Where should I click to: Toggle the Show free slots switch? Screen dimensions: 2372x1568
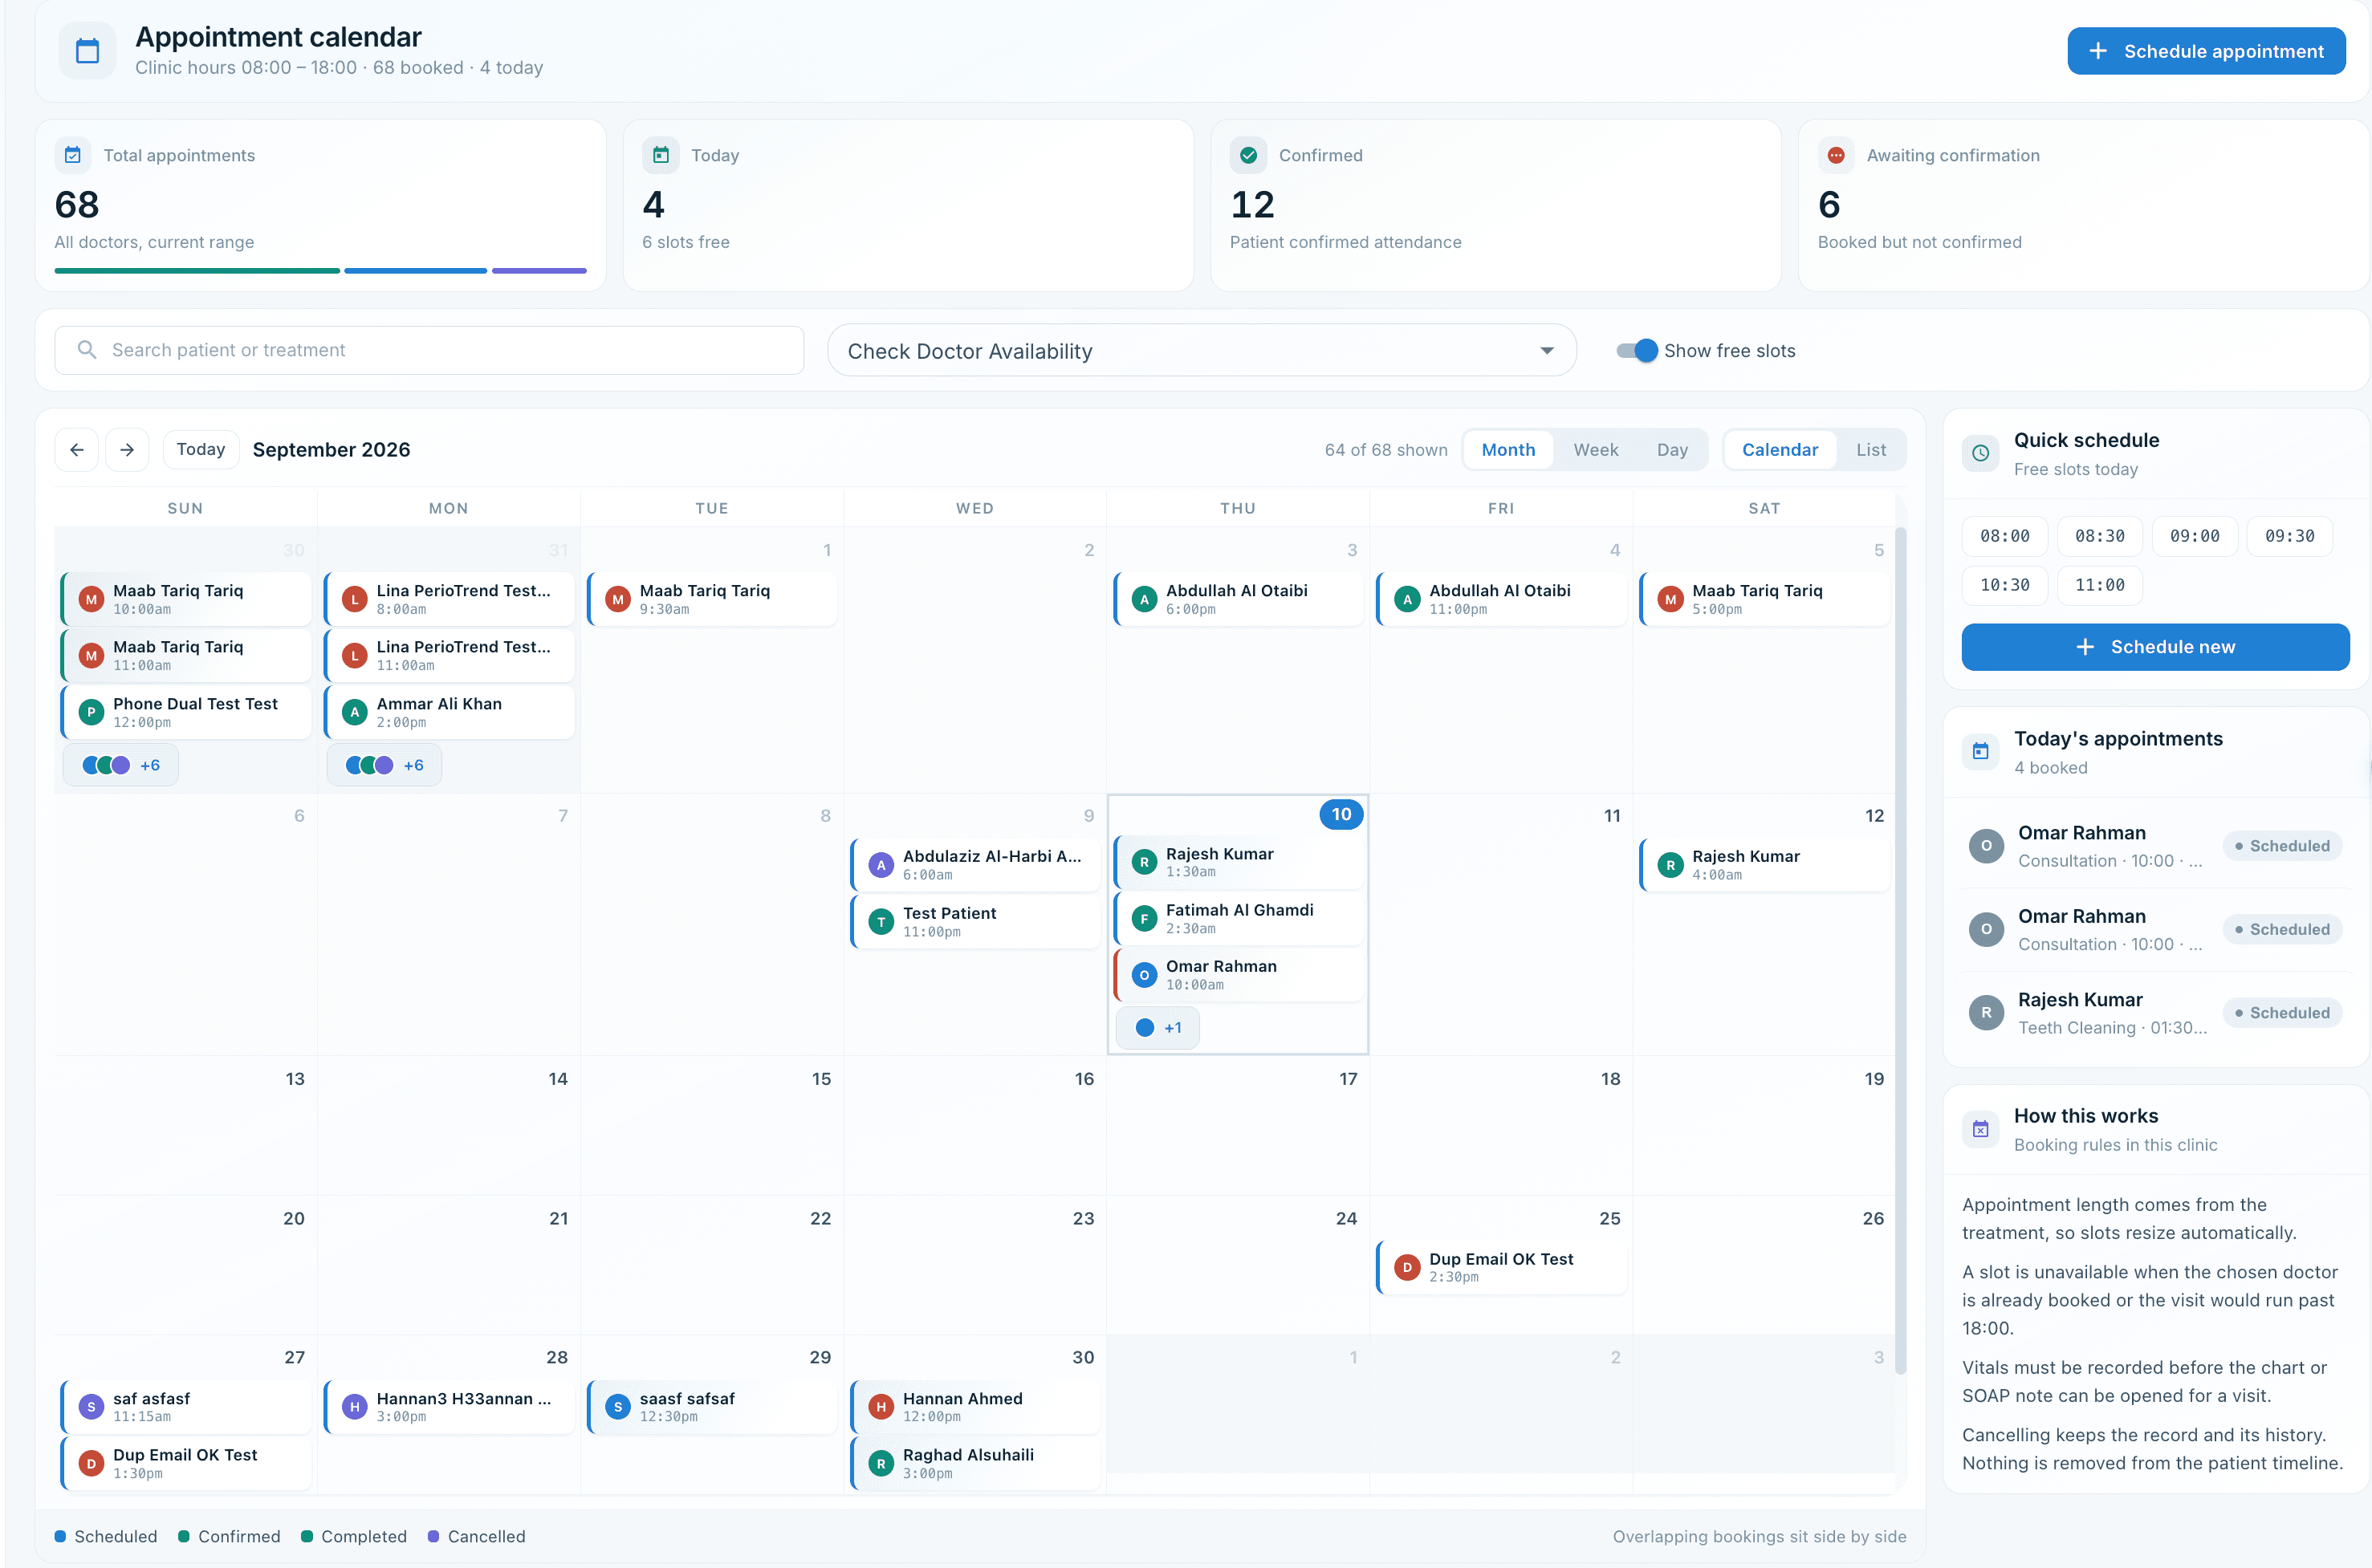[x=1637, y=351]
